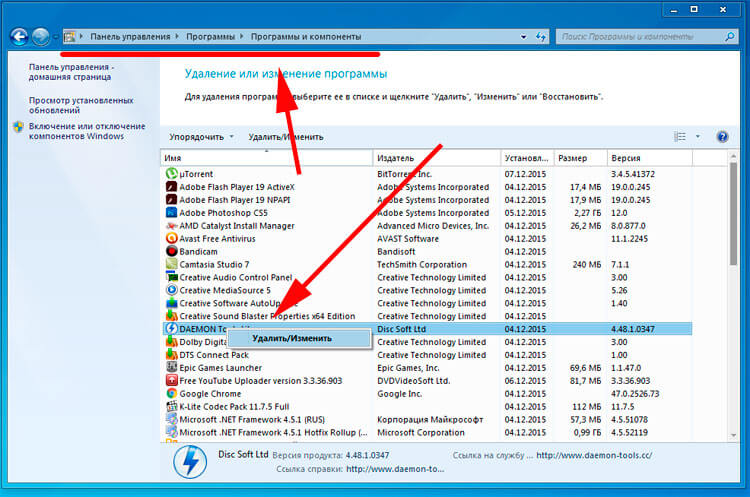The width and height of the screenshot is (750, 497).
Task: Choose Удалить/Изменить in the context menu
Action: (x=299, y=339)
